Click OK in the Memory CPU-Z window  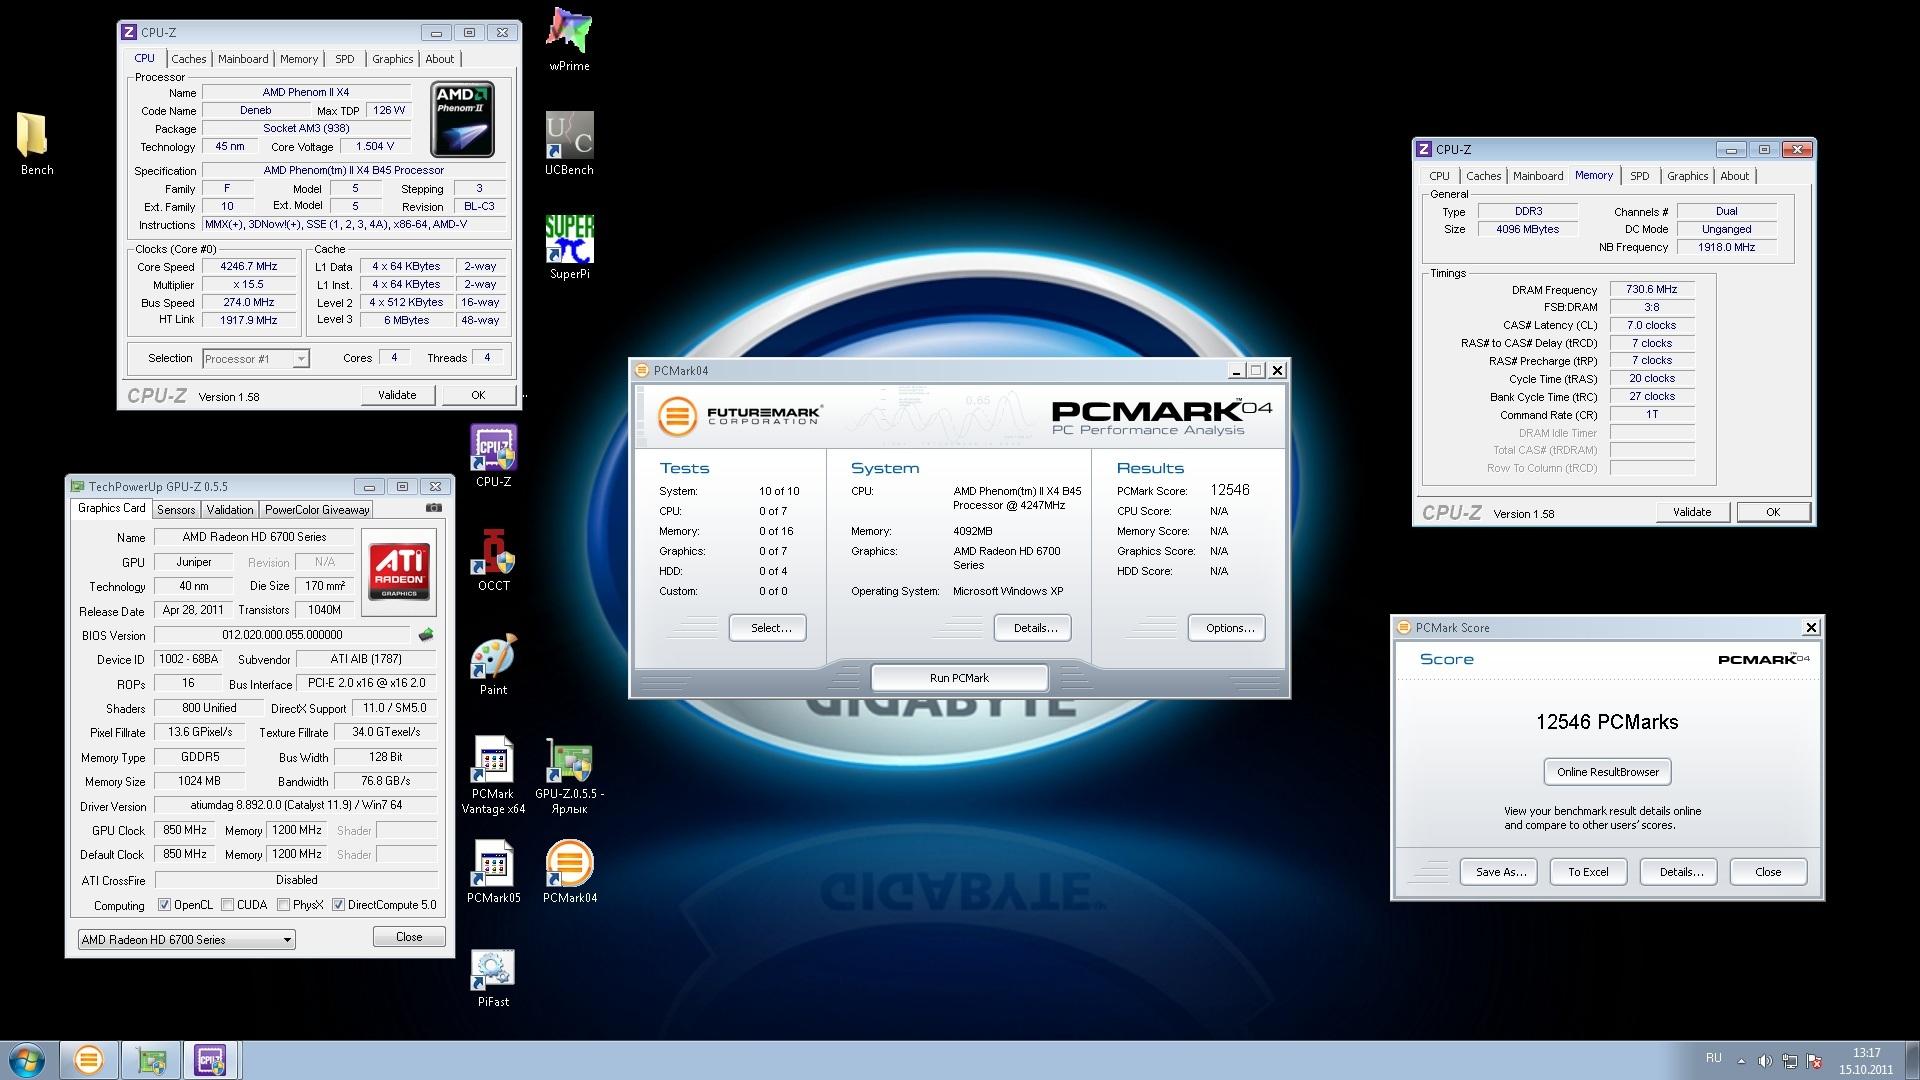pyautogui.click(x=1773, y=512)
